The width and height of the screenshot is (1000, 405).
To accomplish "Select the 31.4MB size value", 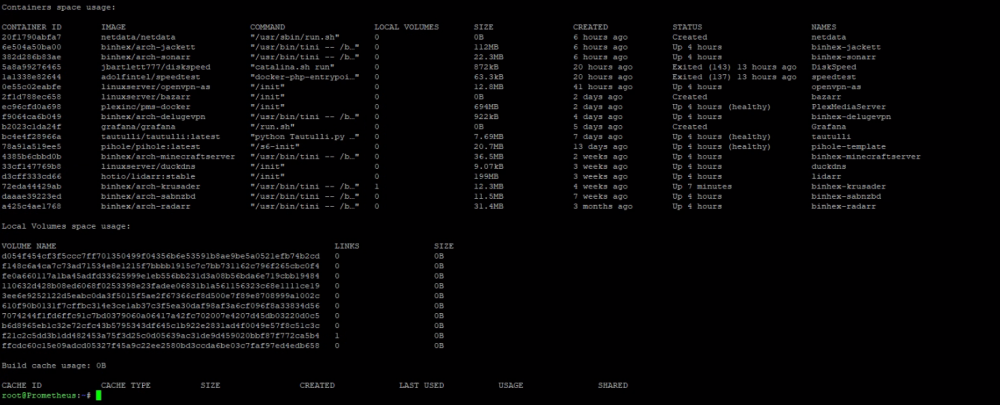I will tap(489, 206).
